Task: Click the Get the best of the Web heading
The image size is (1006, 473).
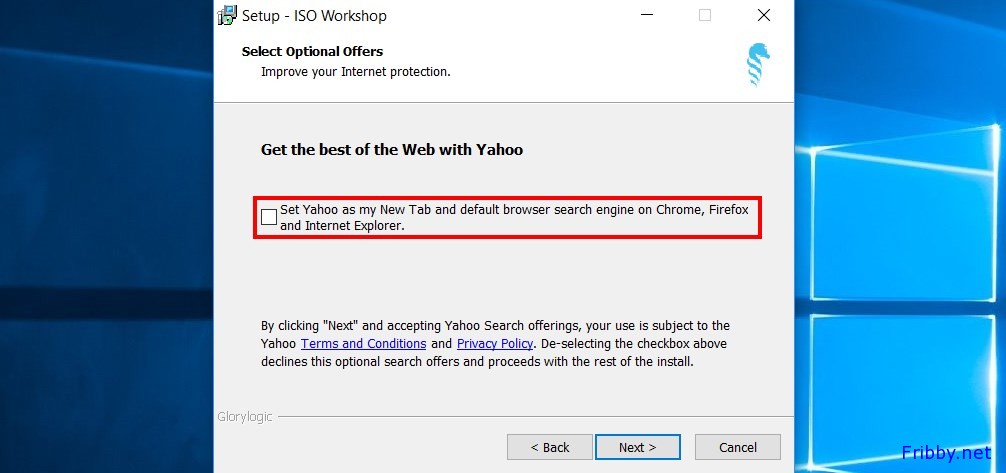Action: (392, 150)
